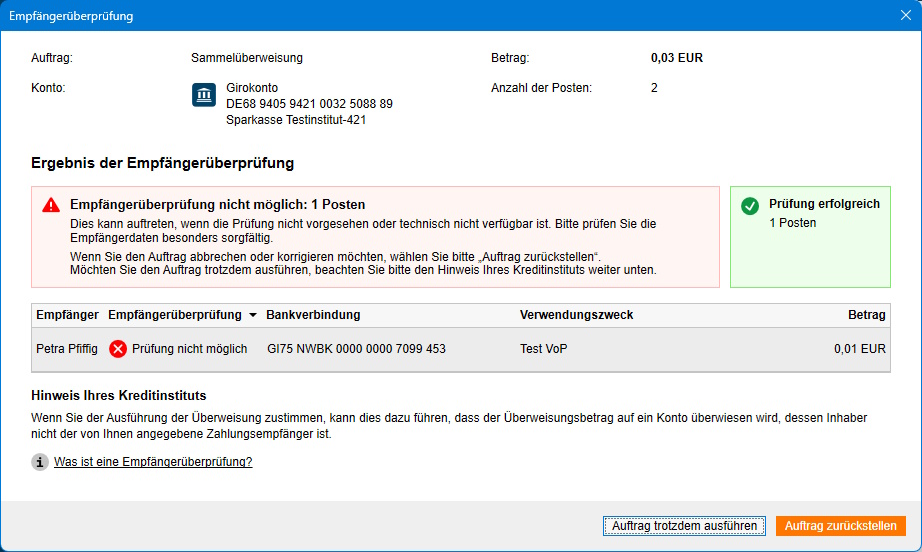Click the IBAN GI75 NWBK cell
922x552 pixels.
[356, 349]
